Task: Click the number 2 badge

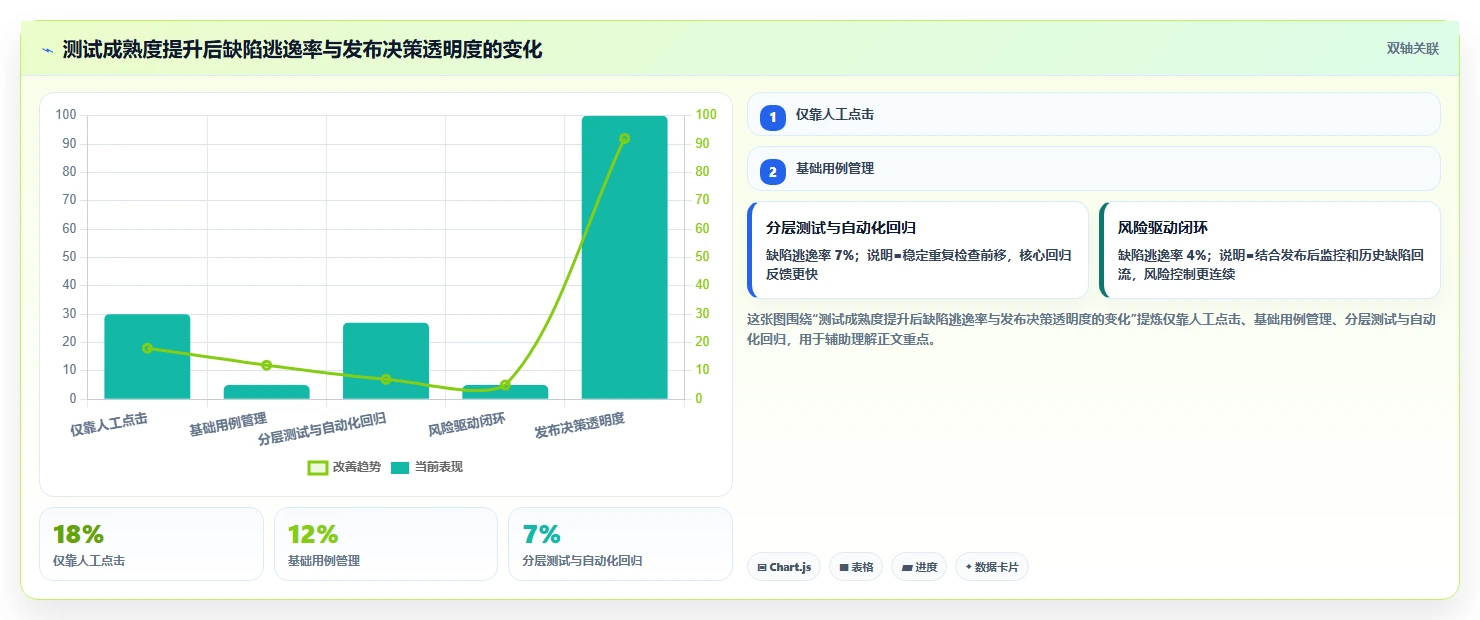Action: (772, 171)
